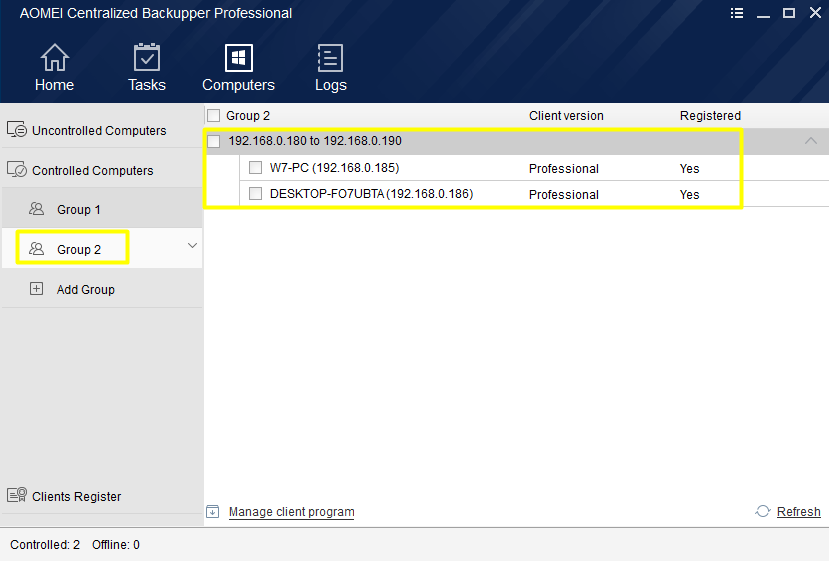
Task: Open the Manage client program link
Action: tap(291, 512)
